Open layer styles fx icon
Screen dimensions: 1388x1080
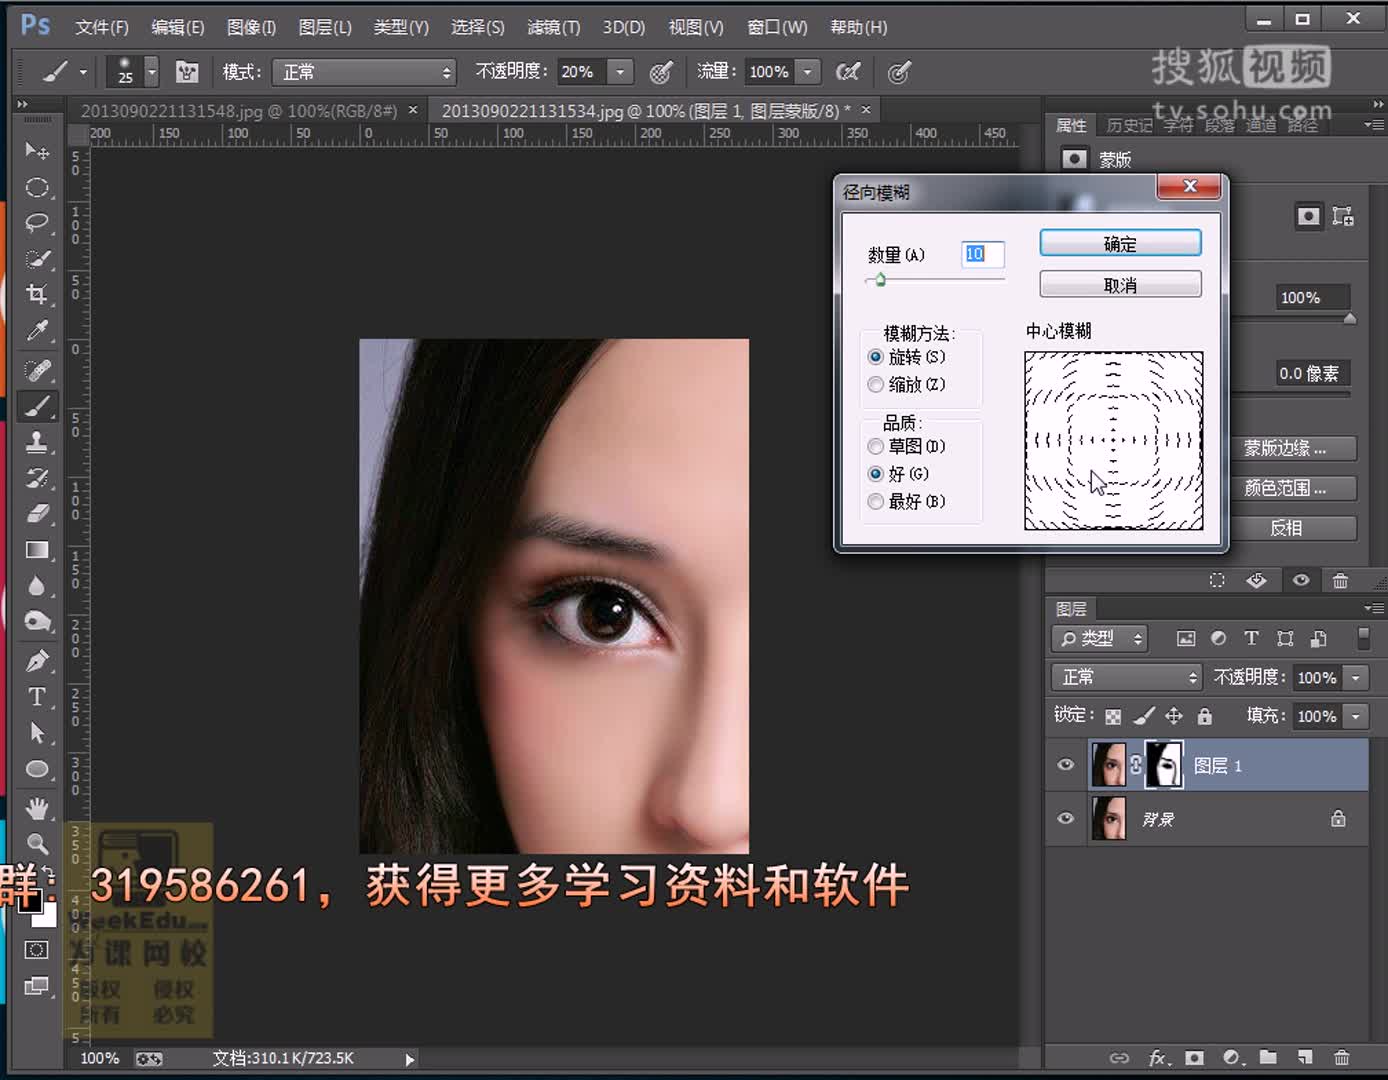[x=1158, y=1057]
